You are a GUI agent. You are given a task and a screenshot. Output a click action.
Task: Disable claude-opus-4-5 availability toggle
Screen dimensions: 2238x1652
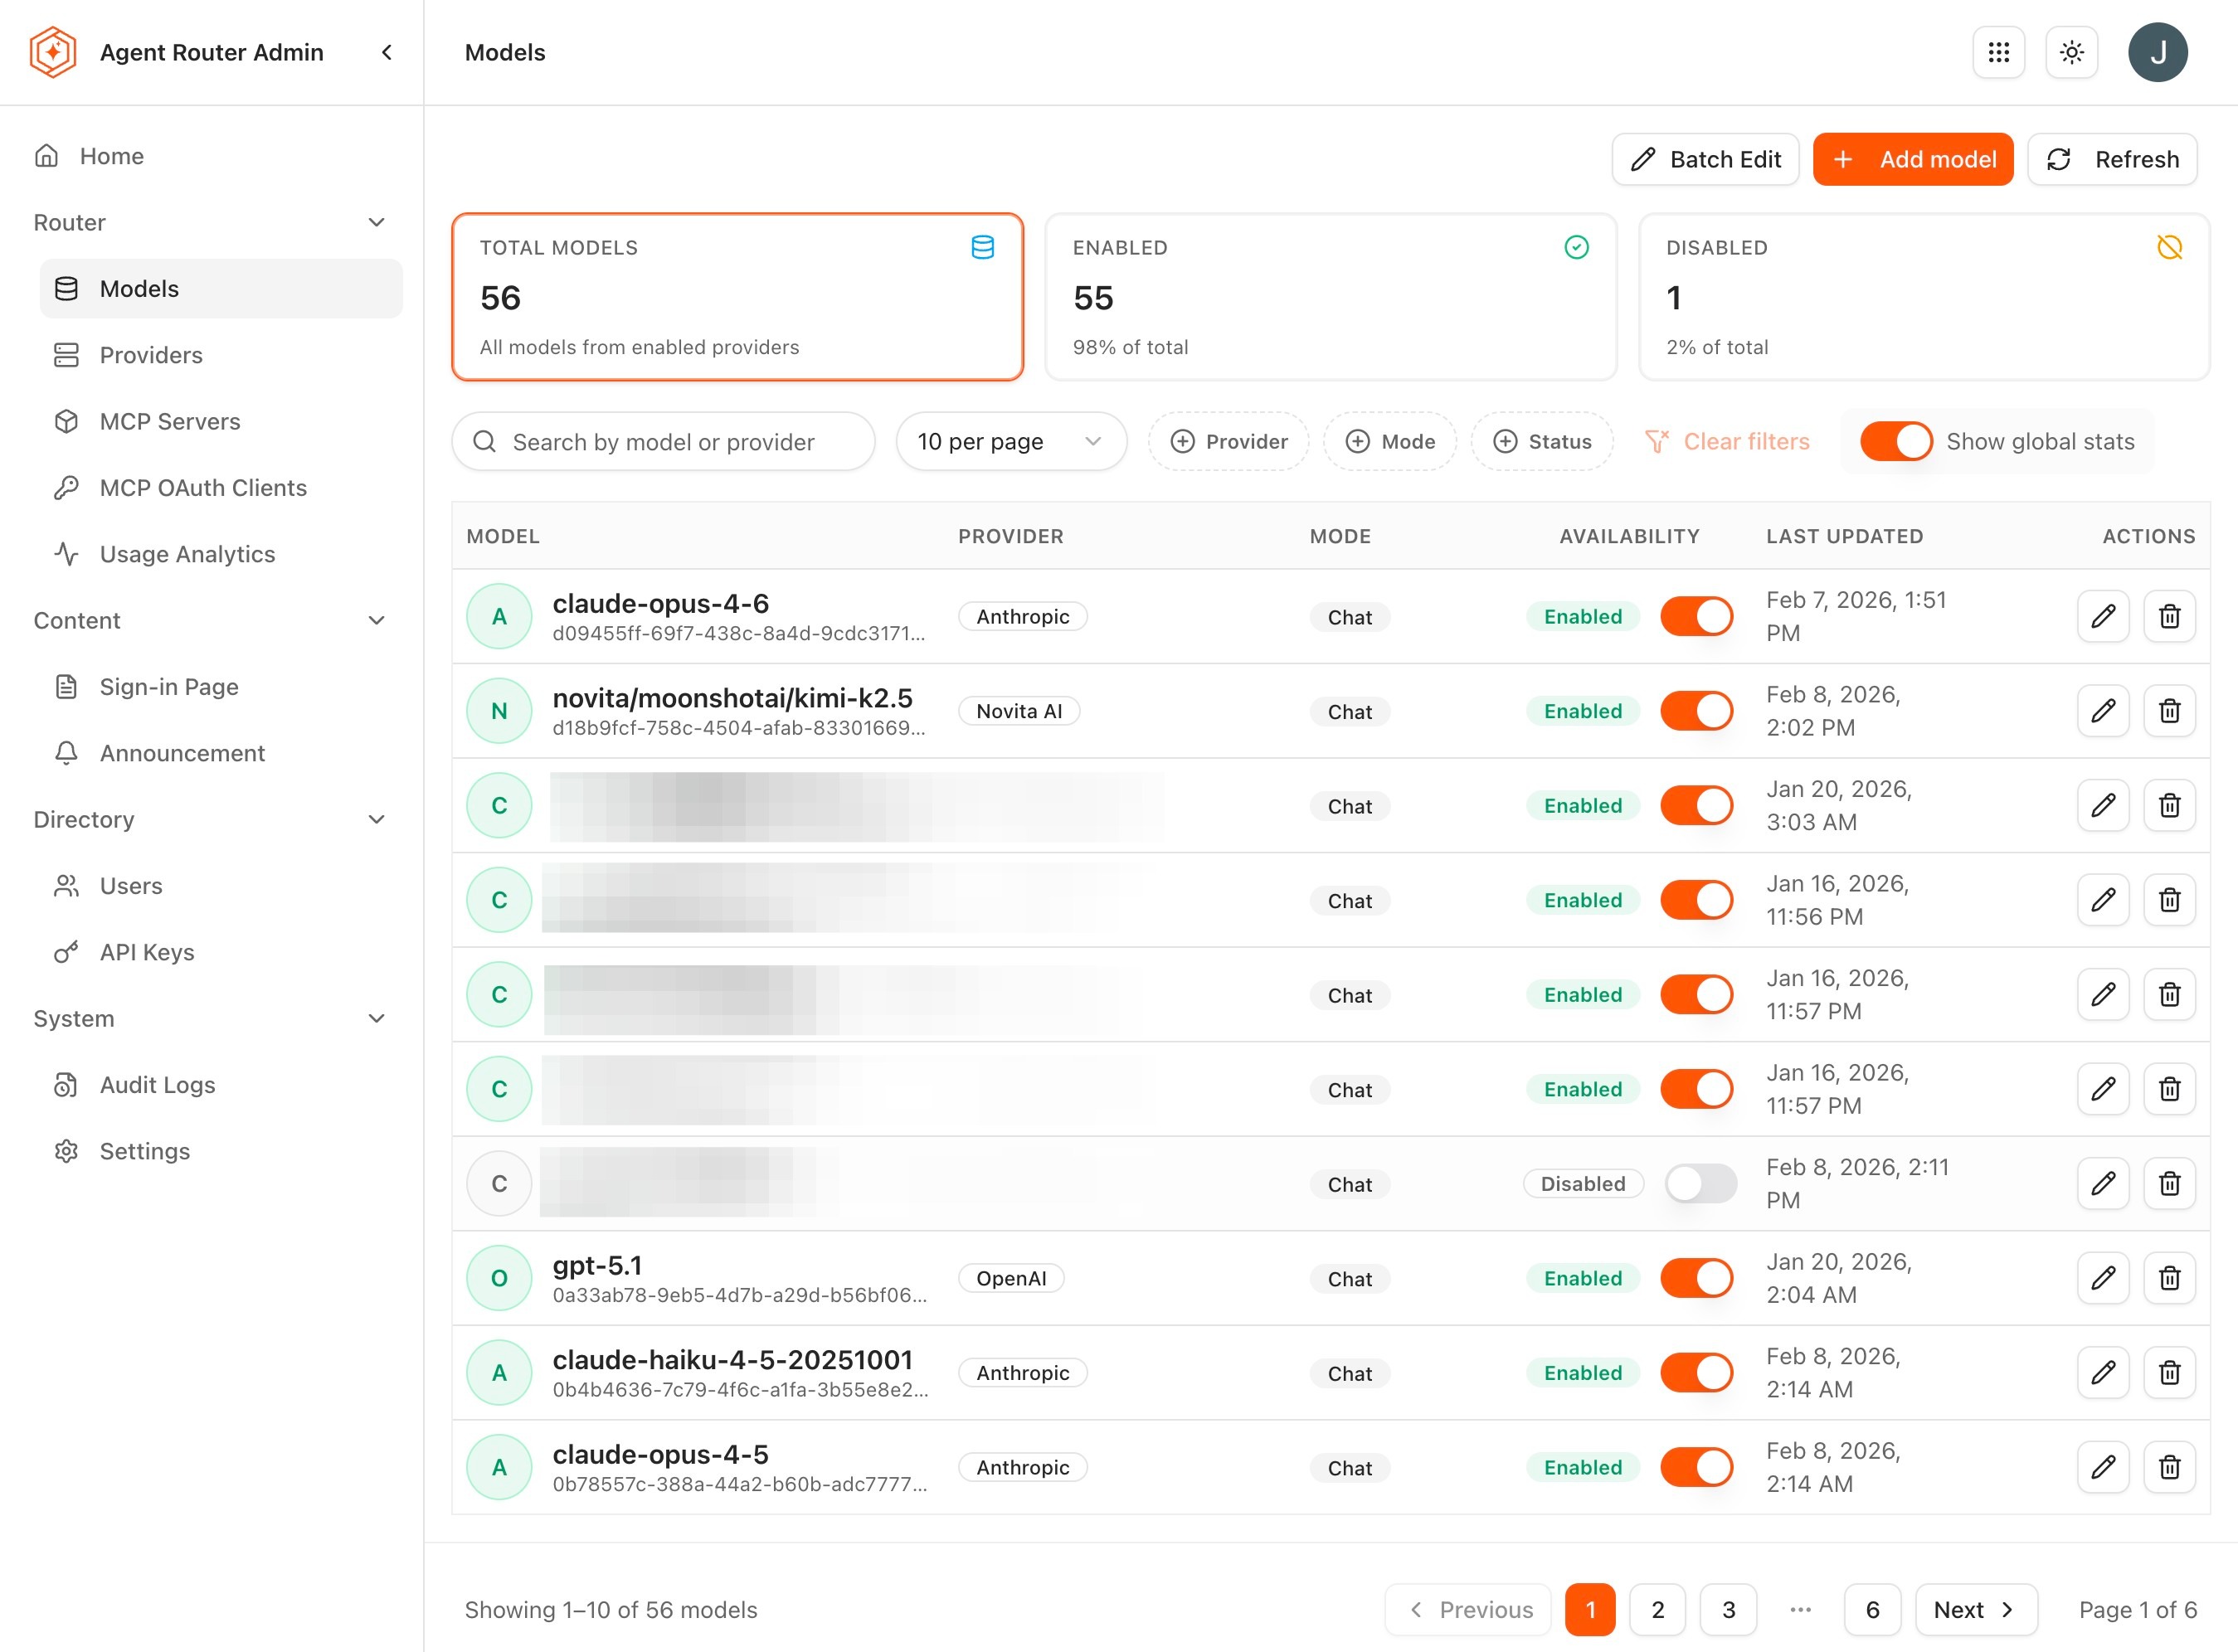1697,1467
